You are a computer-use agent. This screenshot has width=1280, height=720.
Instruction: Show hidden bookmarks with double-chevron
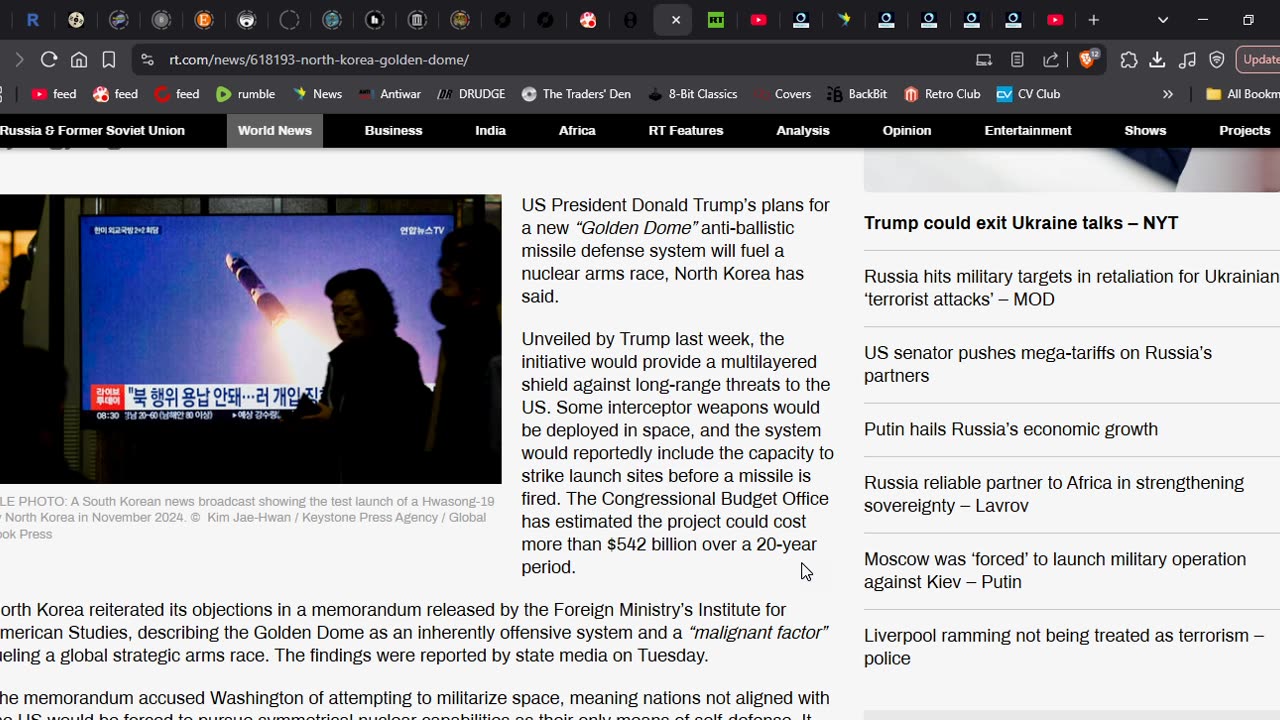coord(1168,94)
